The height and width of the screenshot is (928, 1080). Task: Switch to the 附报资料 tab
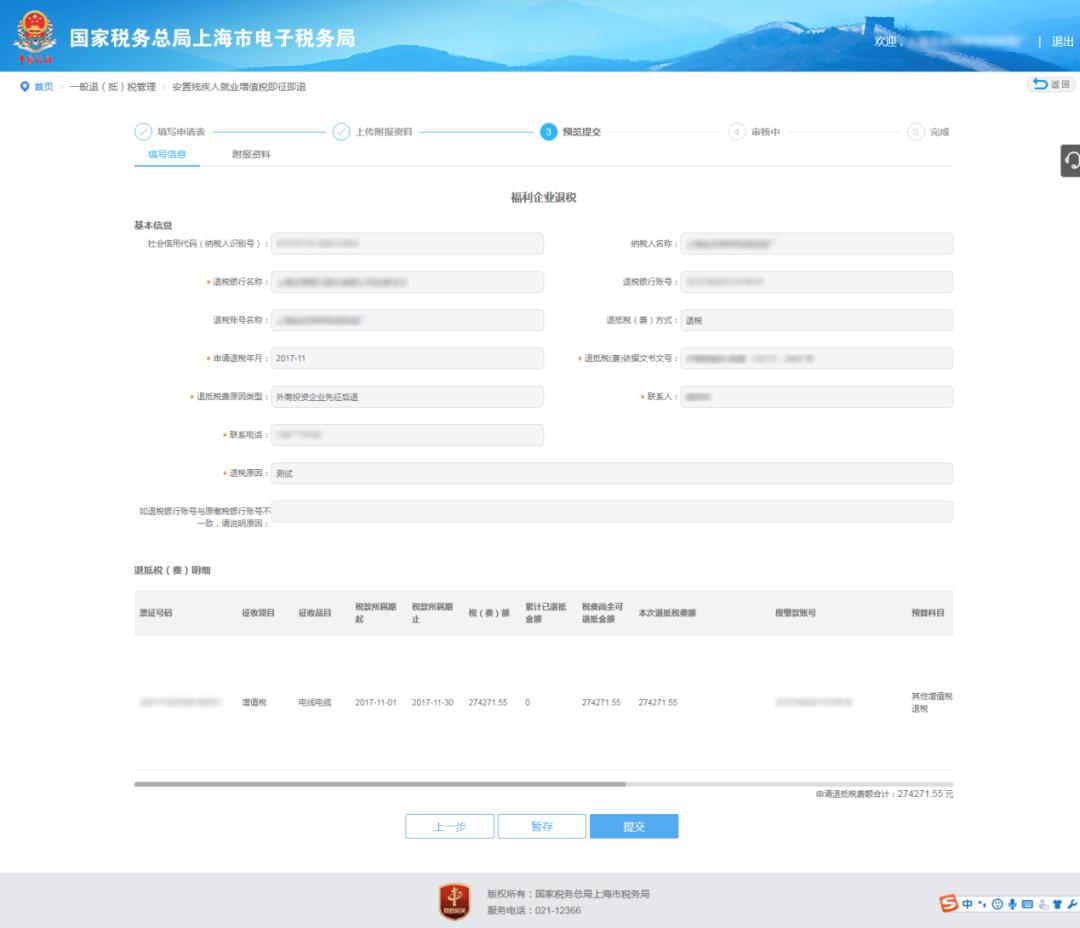251,155
